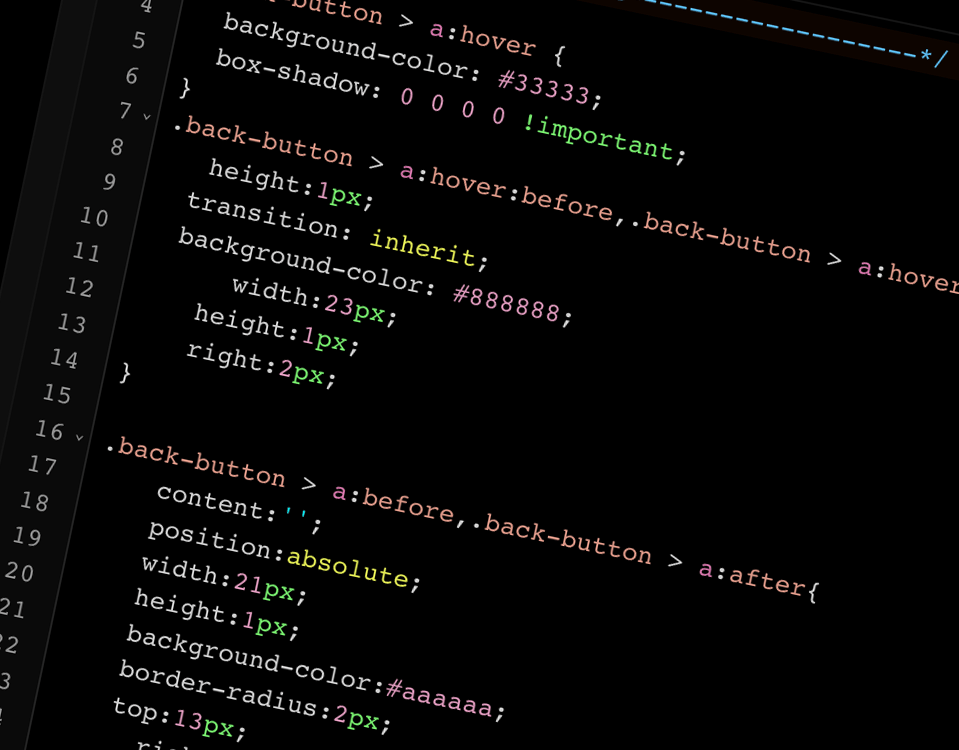Click line number 10 in the gutter

pos(95,217)
